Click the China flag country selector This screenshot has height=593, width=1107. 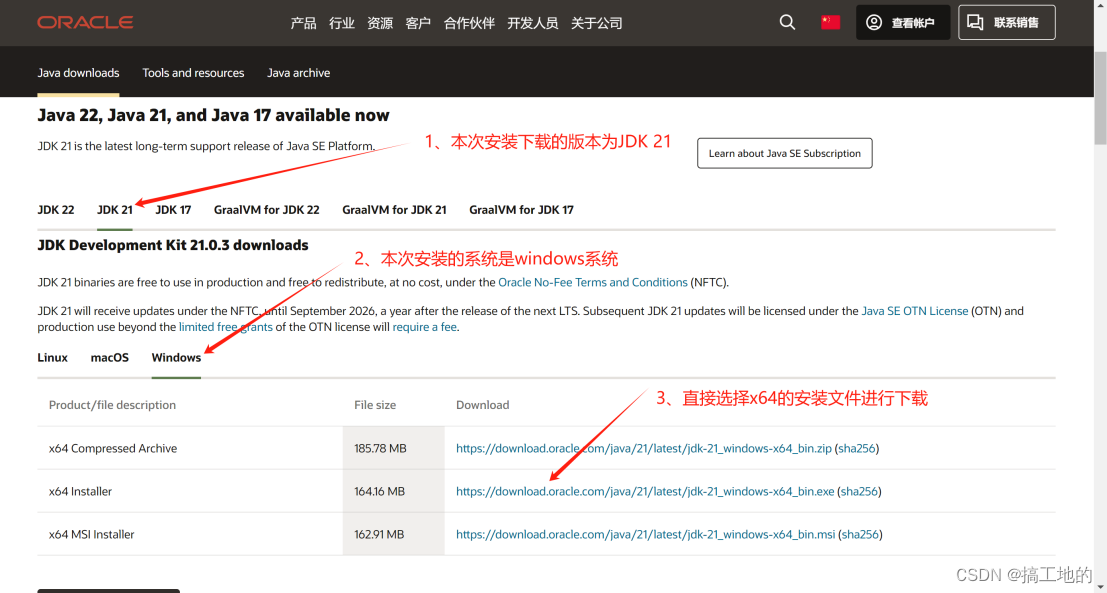[830, 23]
